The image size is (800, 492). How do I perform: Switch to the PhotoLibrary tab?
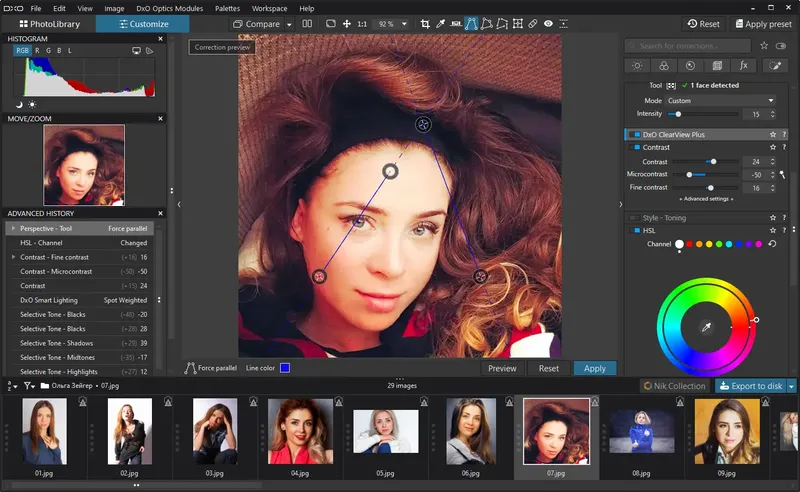pos(48,24)
